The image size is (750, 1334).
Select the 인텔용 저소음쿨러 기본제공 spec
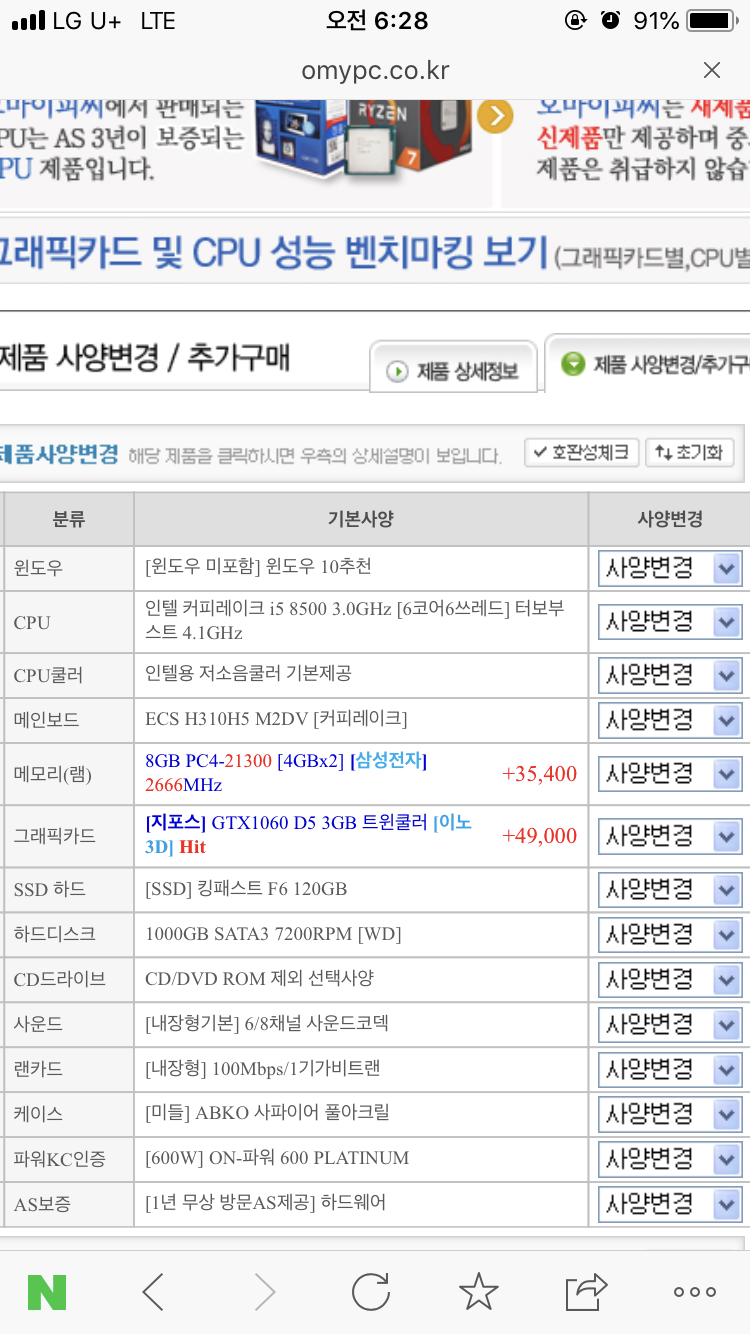coord(248,674)
